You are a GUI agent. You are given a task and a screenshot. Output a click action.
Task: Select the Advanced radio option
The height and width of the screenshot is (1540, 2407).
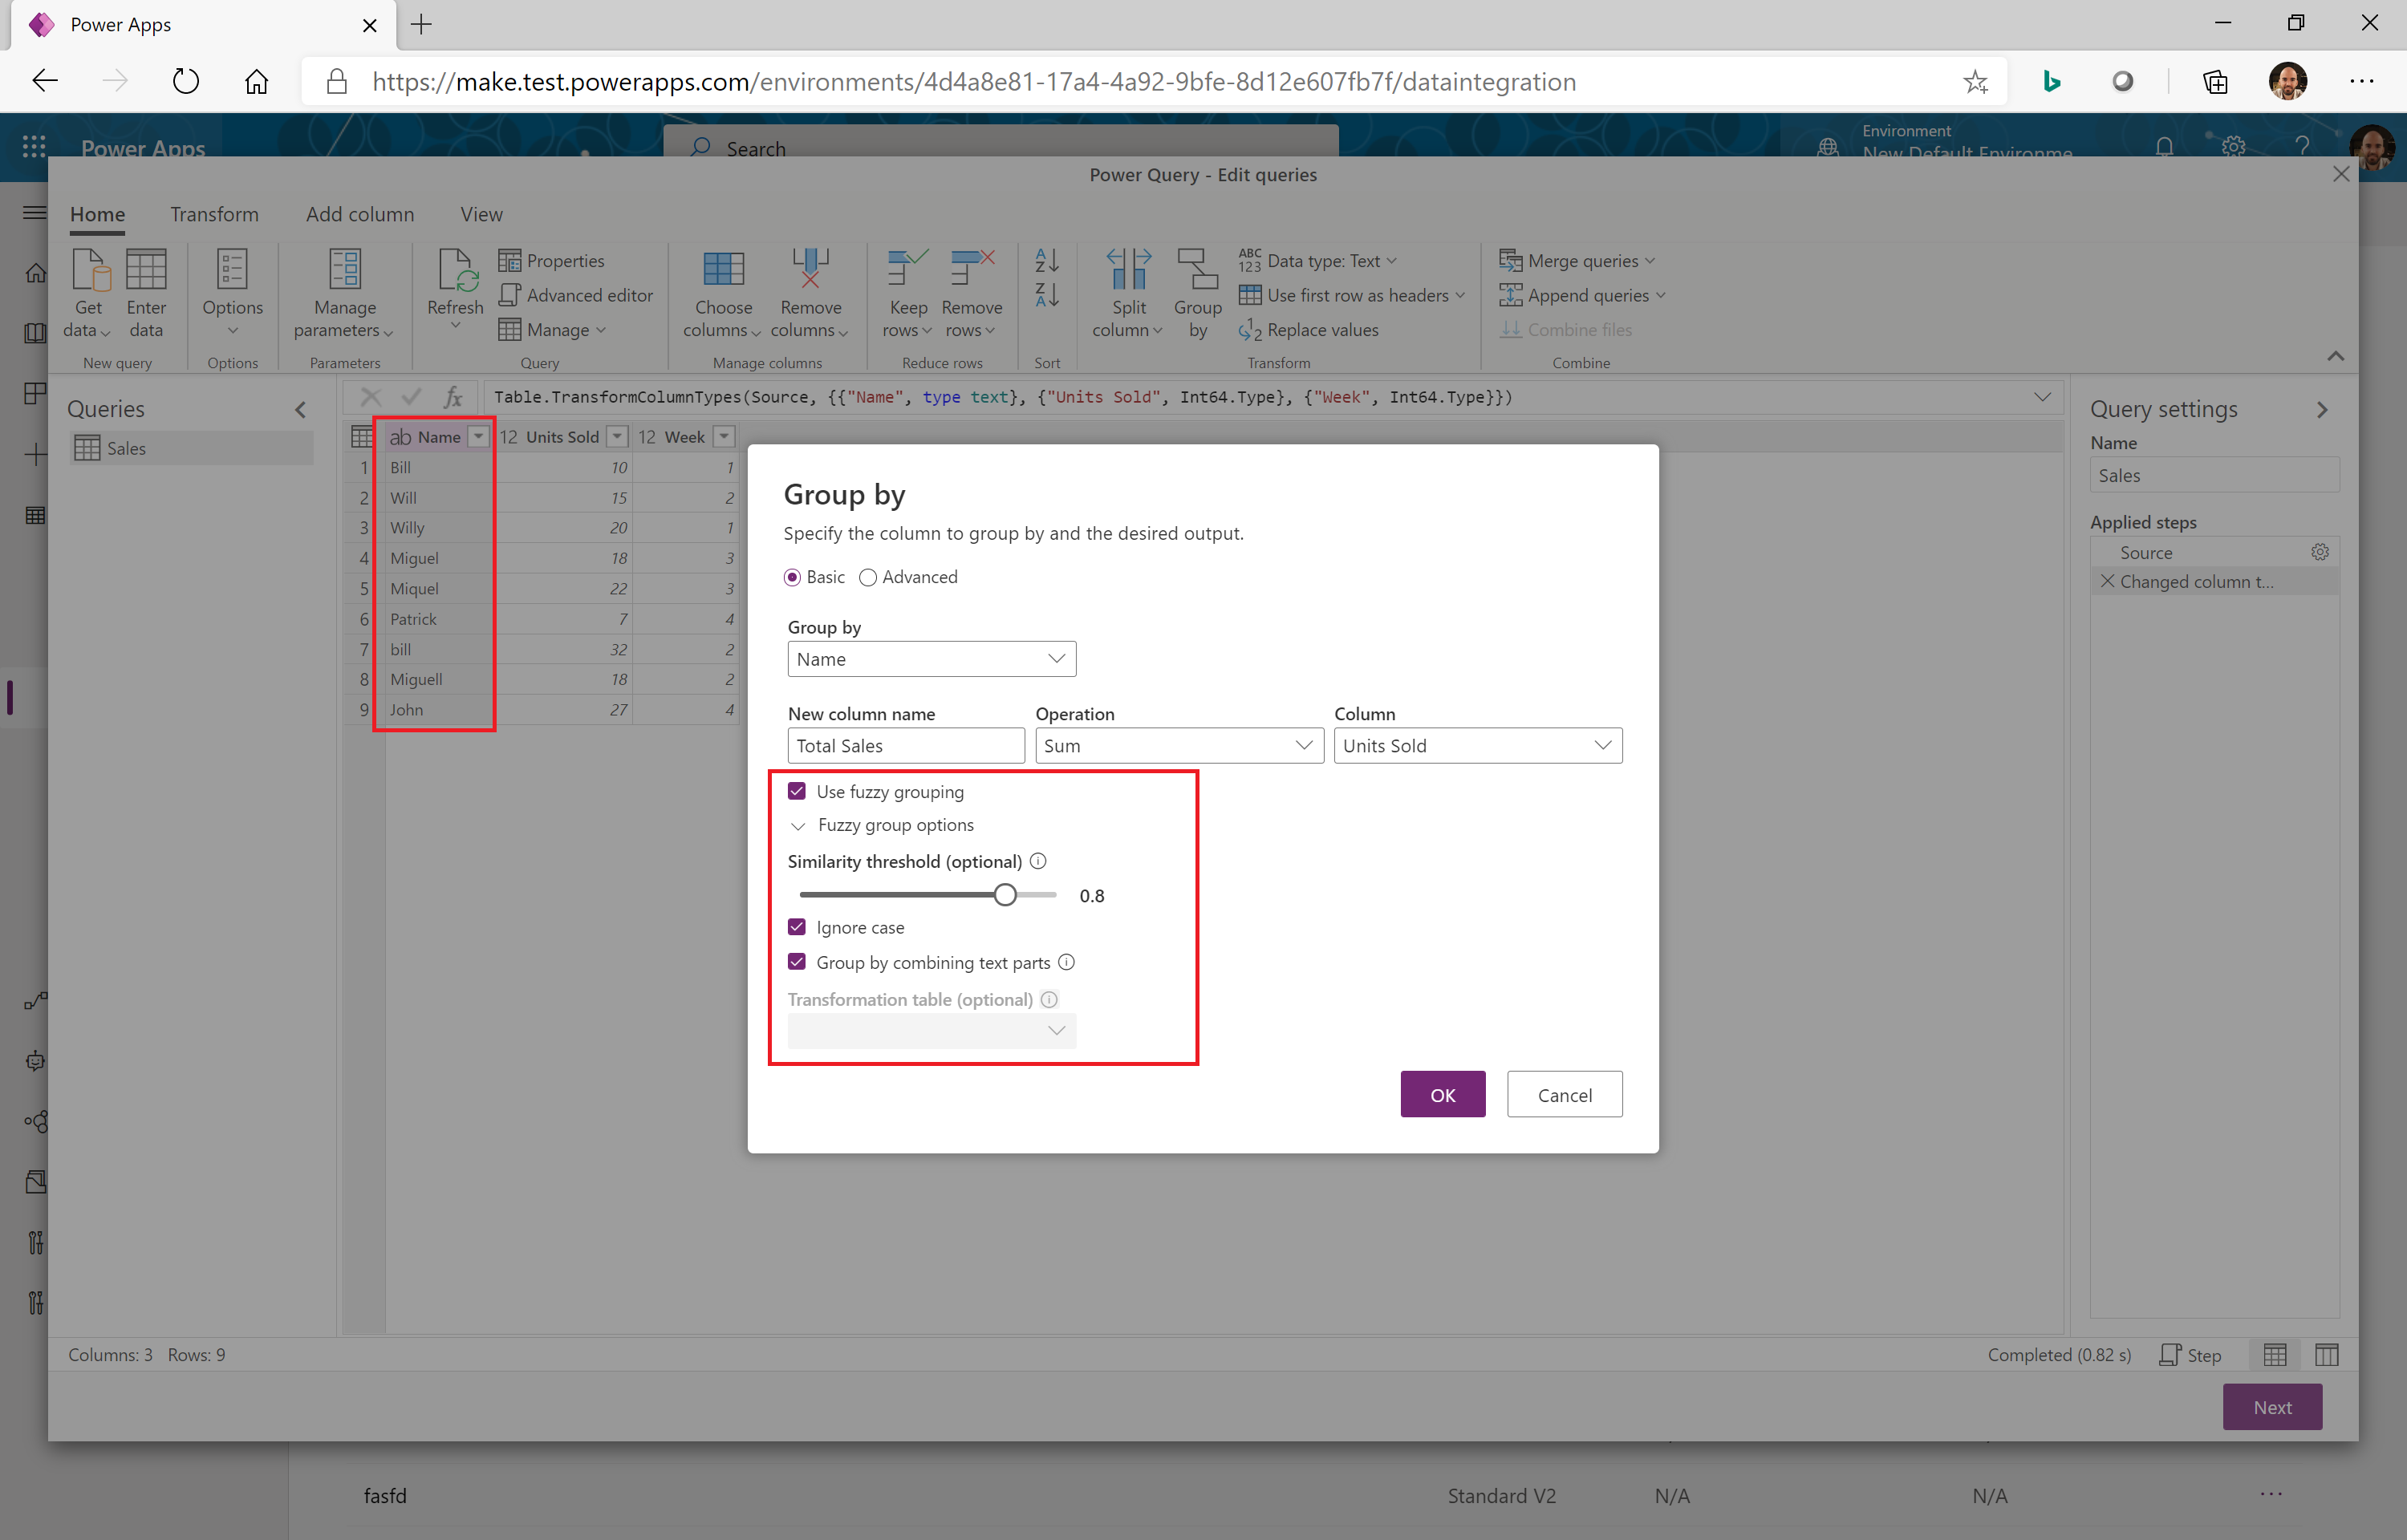pyautogui.click(x=868, y=577)
